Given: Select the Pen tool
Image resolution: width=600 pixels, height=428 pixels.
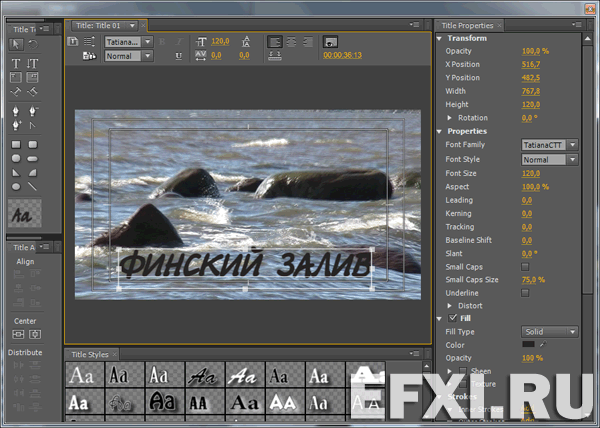Looking at the screenshot, I should 16,111.
